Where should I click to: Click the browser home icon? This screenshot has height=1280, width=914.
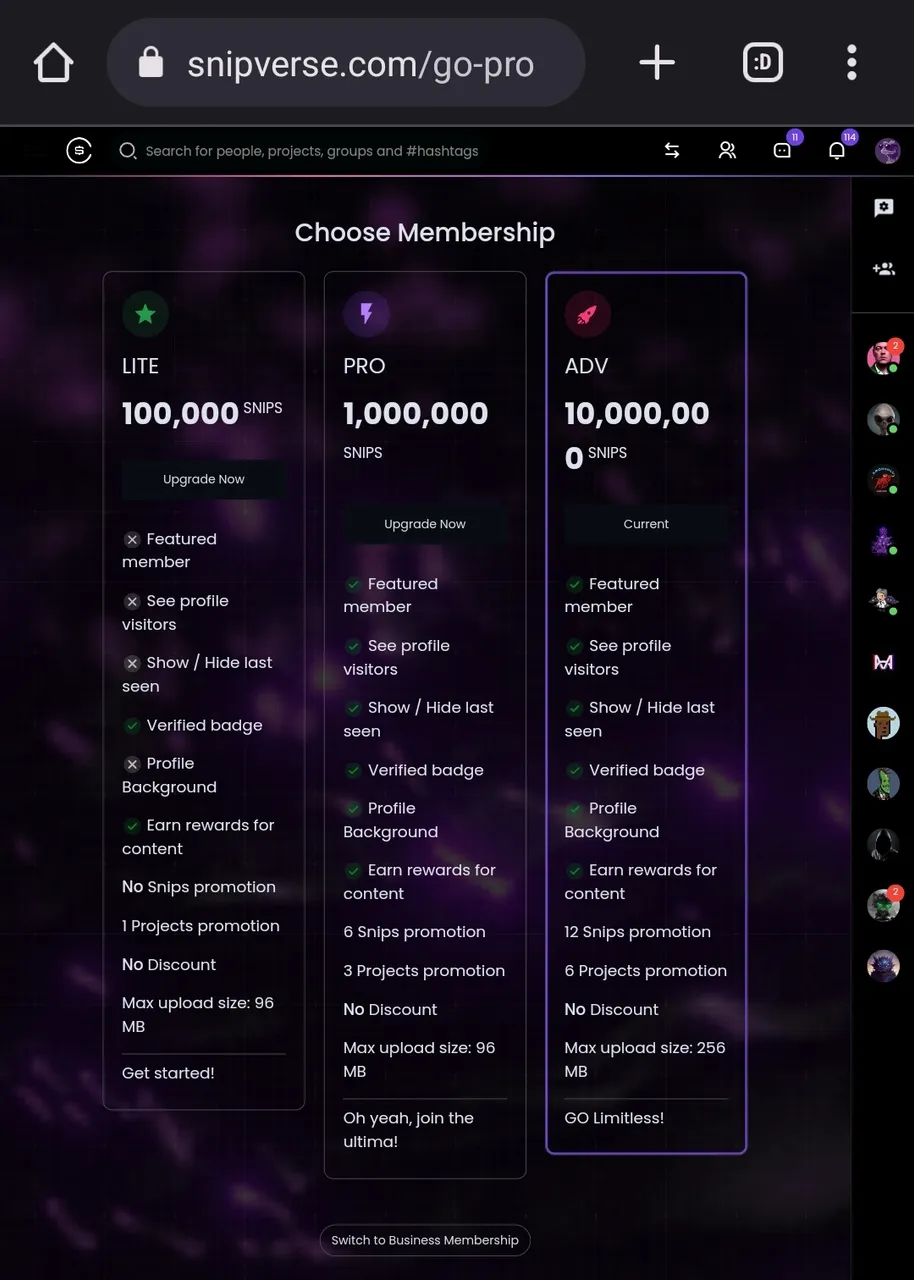click(54, 63)
